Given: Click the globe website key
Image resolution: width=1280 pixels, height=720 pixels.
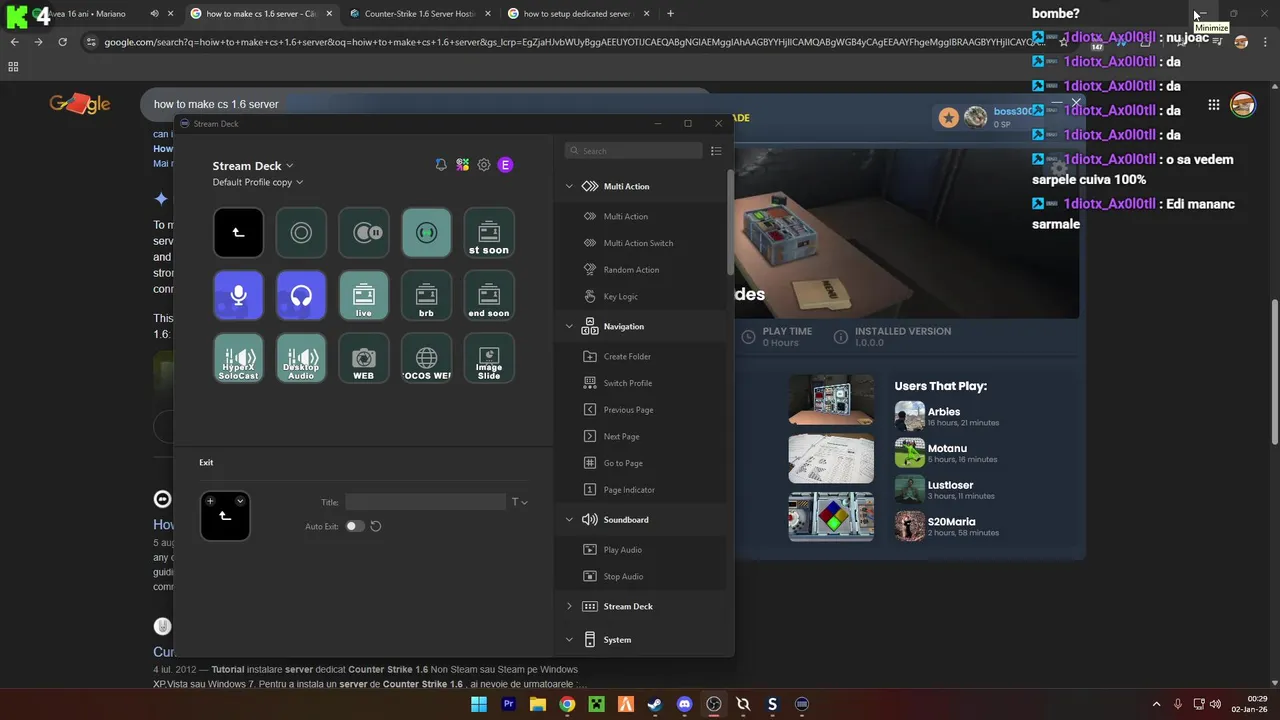Looking at the screenshot, I should coord(426,359).
